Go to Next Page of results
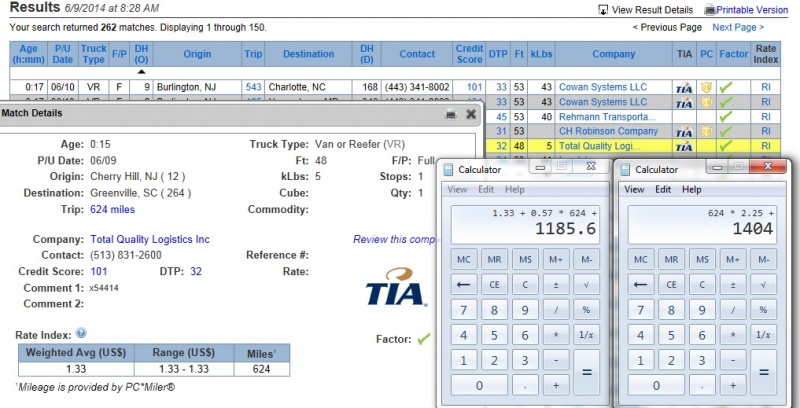Viewport: 800px width, 408px height. pos(738,27)
